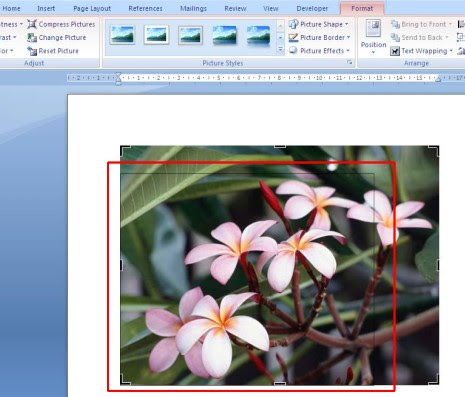This screenshot has height=397, width=465.
Task: Open the Position dropdown arrow
Action: tap(373, 53)
